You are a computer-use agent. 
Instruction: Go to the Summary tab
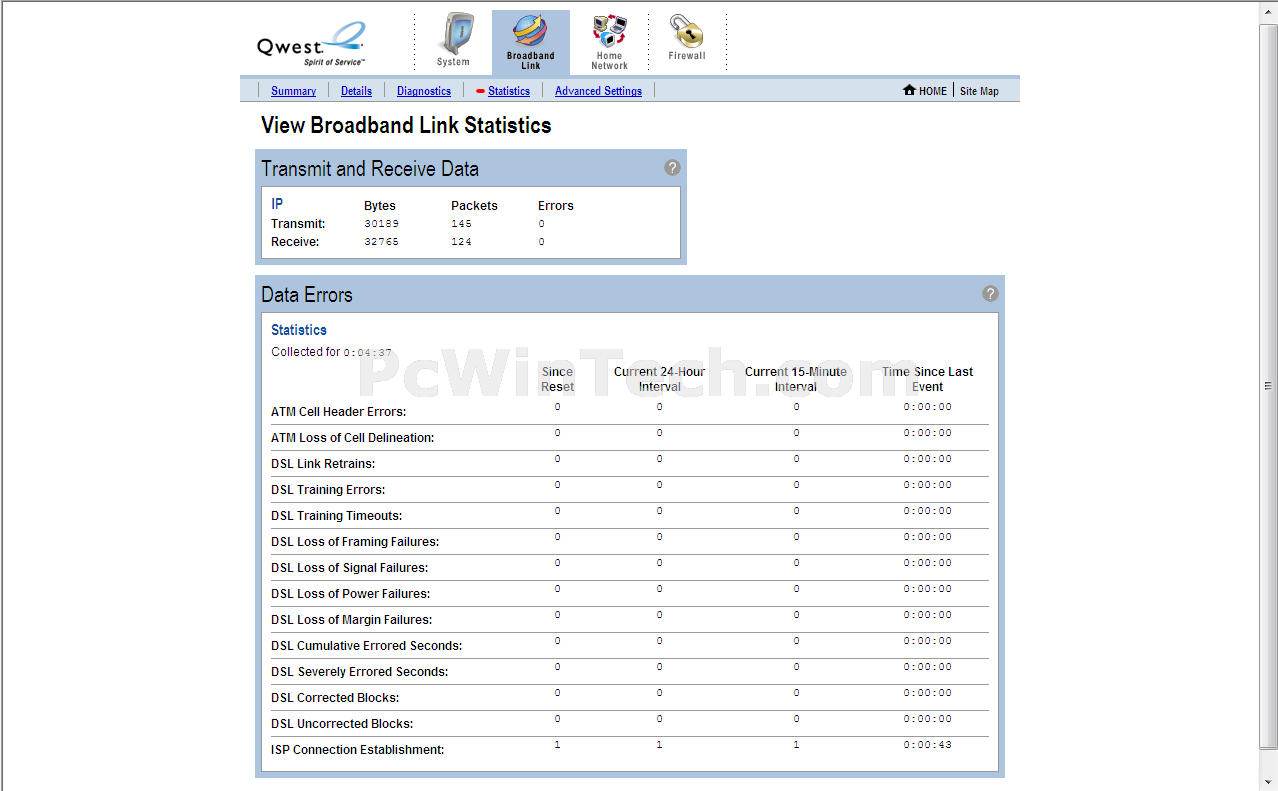[x=293, y=91]
